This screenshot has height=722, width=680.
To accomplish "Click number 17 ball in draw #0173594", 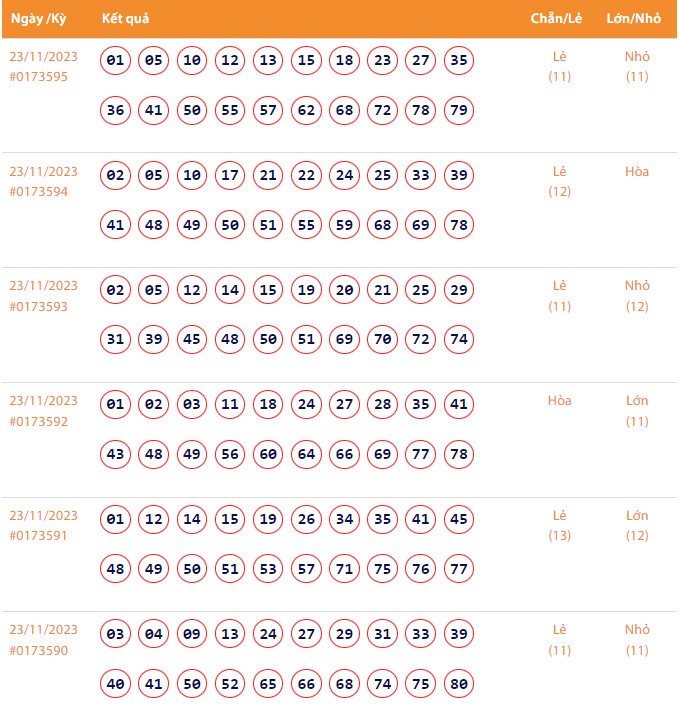I will pyautogui.click(x=230, y=176).
